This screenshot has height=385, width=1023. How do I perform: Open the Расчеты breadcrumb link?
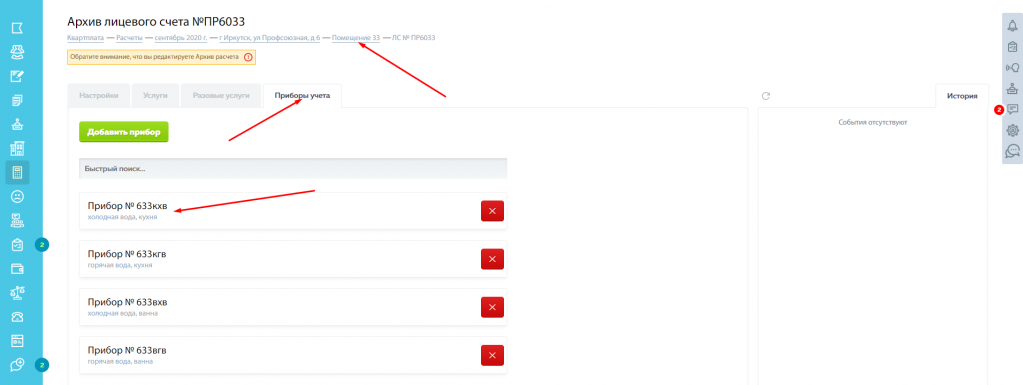pyautogui.click(x=130, y=38)
